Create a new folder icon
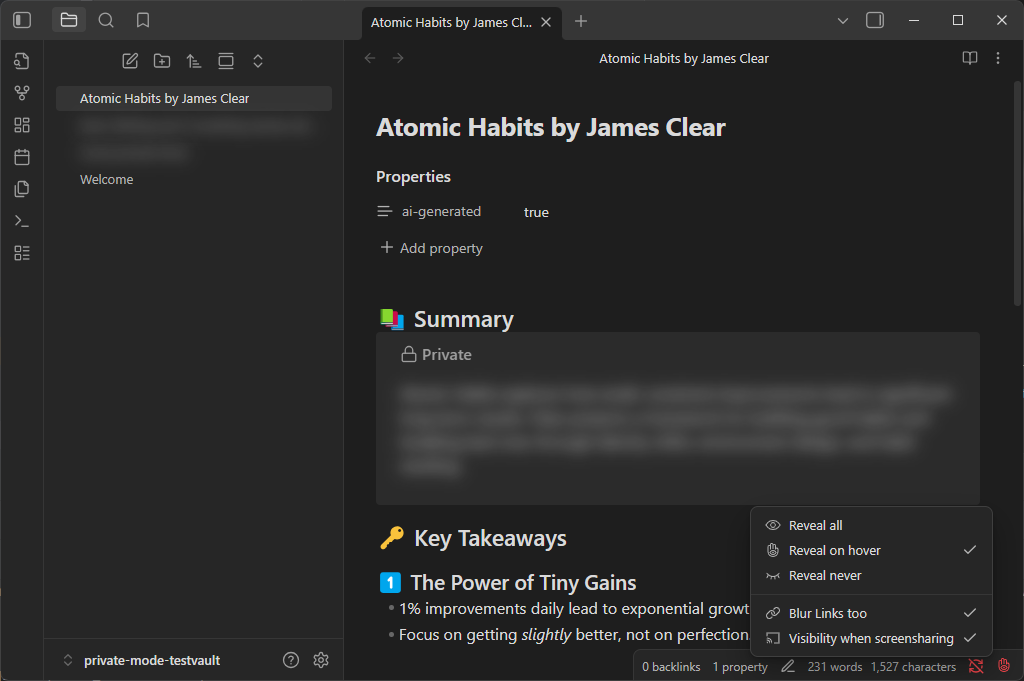Viewport: 1024px width, 681px height. [x=162, y=61]
